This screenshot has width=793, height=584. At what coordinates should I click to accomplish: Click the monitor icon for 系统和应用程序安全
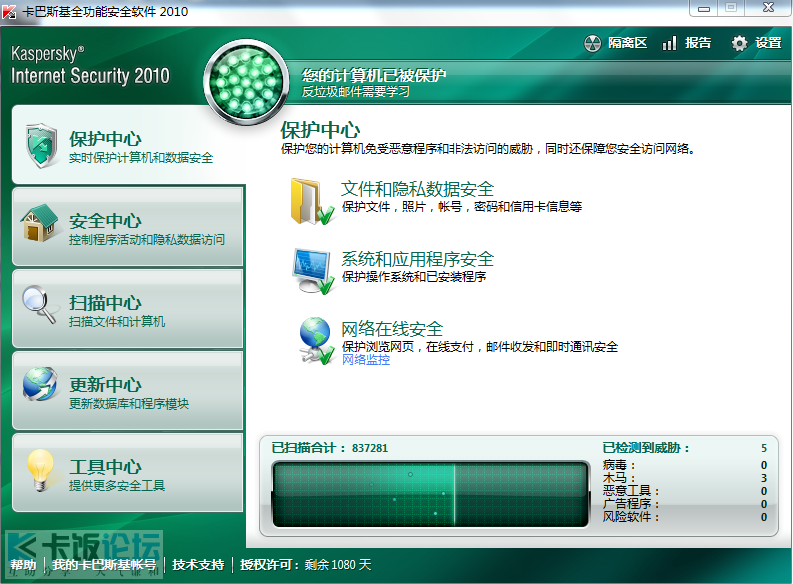pyautogui.click(x=313, y=271)
